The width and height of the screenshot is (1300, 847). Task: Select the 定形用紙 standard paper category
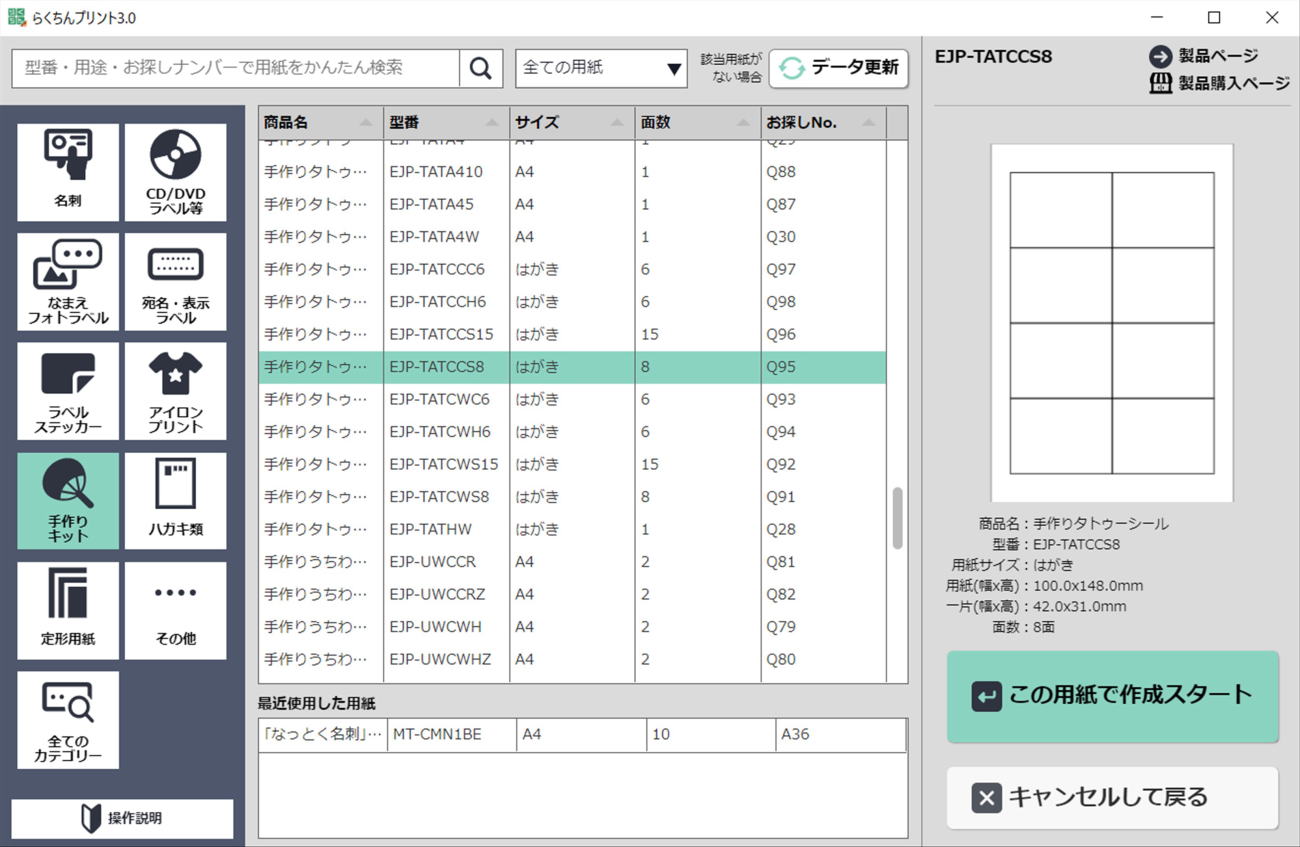click(x=68, y=610)
